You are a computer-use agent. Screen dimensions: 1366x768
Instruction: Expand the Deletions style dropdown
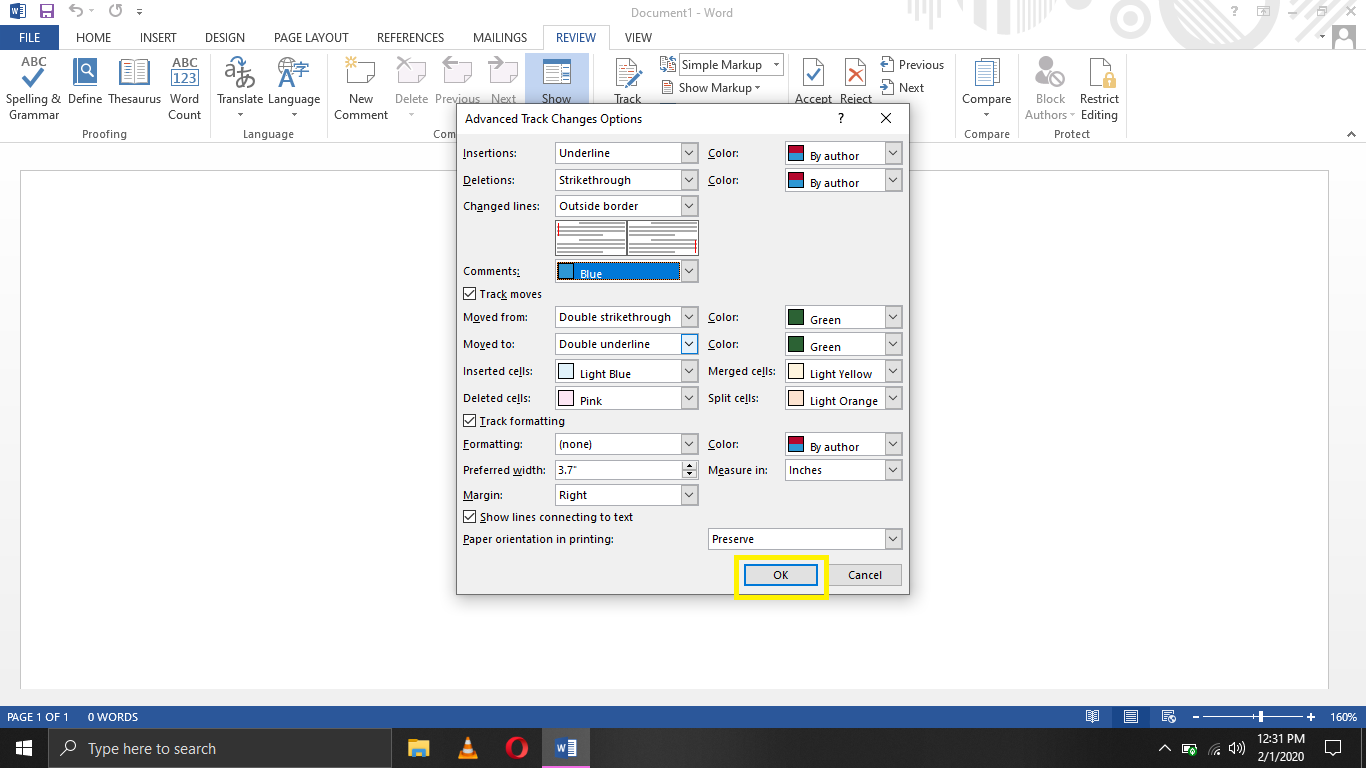(688, 180)
